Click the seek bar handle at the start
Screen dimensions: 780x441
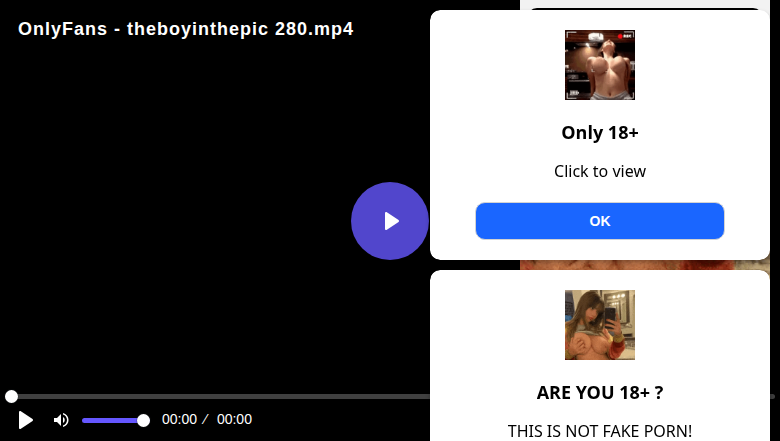coord(11,396)
